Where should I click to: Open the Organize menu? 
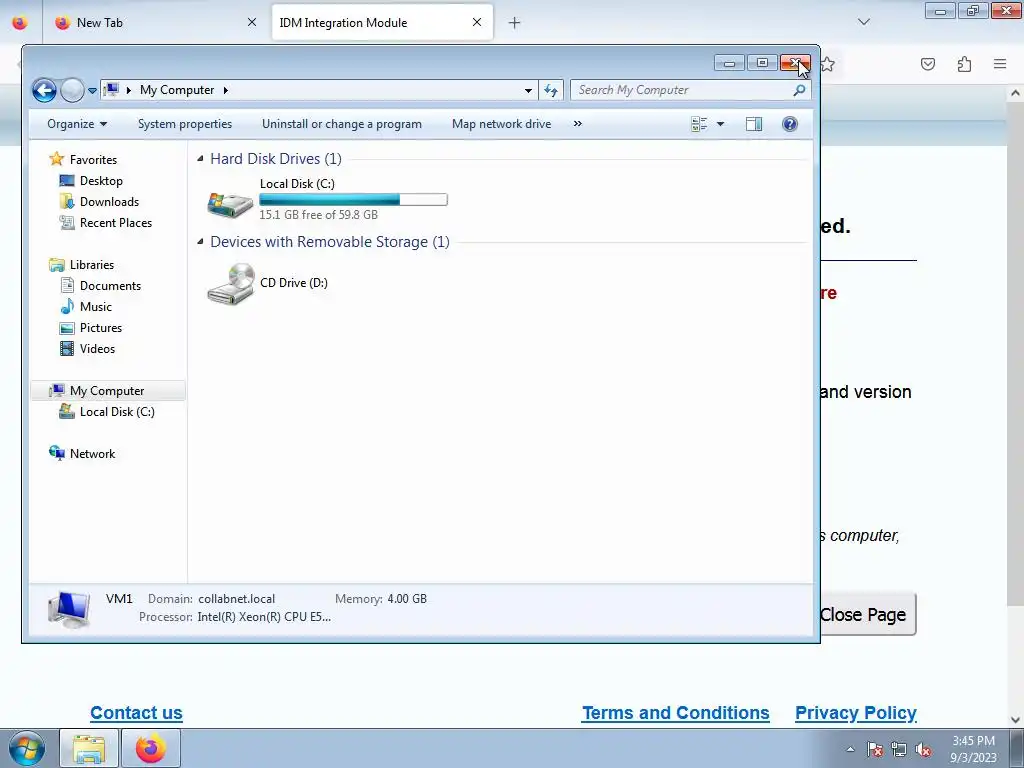(x=76, y=124)
